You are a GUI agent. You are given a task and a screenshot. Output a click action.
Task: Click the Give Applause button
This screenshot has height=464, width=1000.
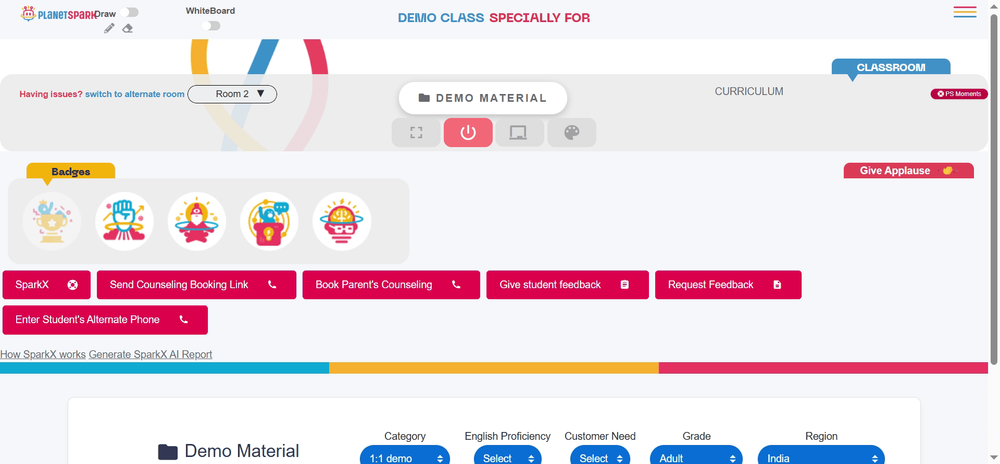click(908, 171)
